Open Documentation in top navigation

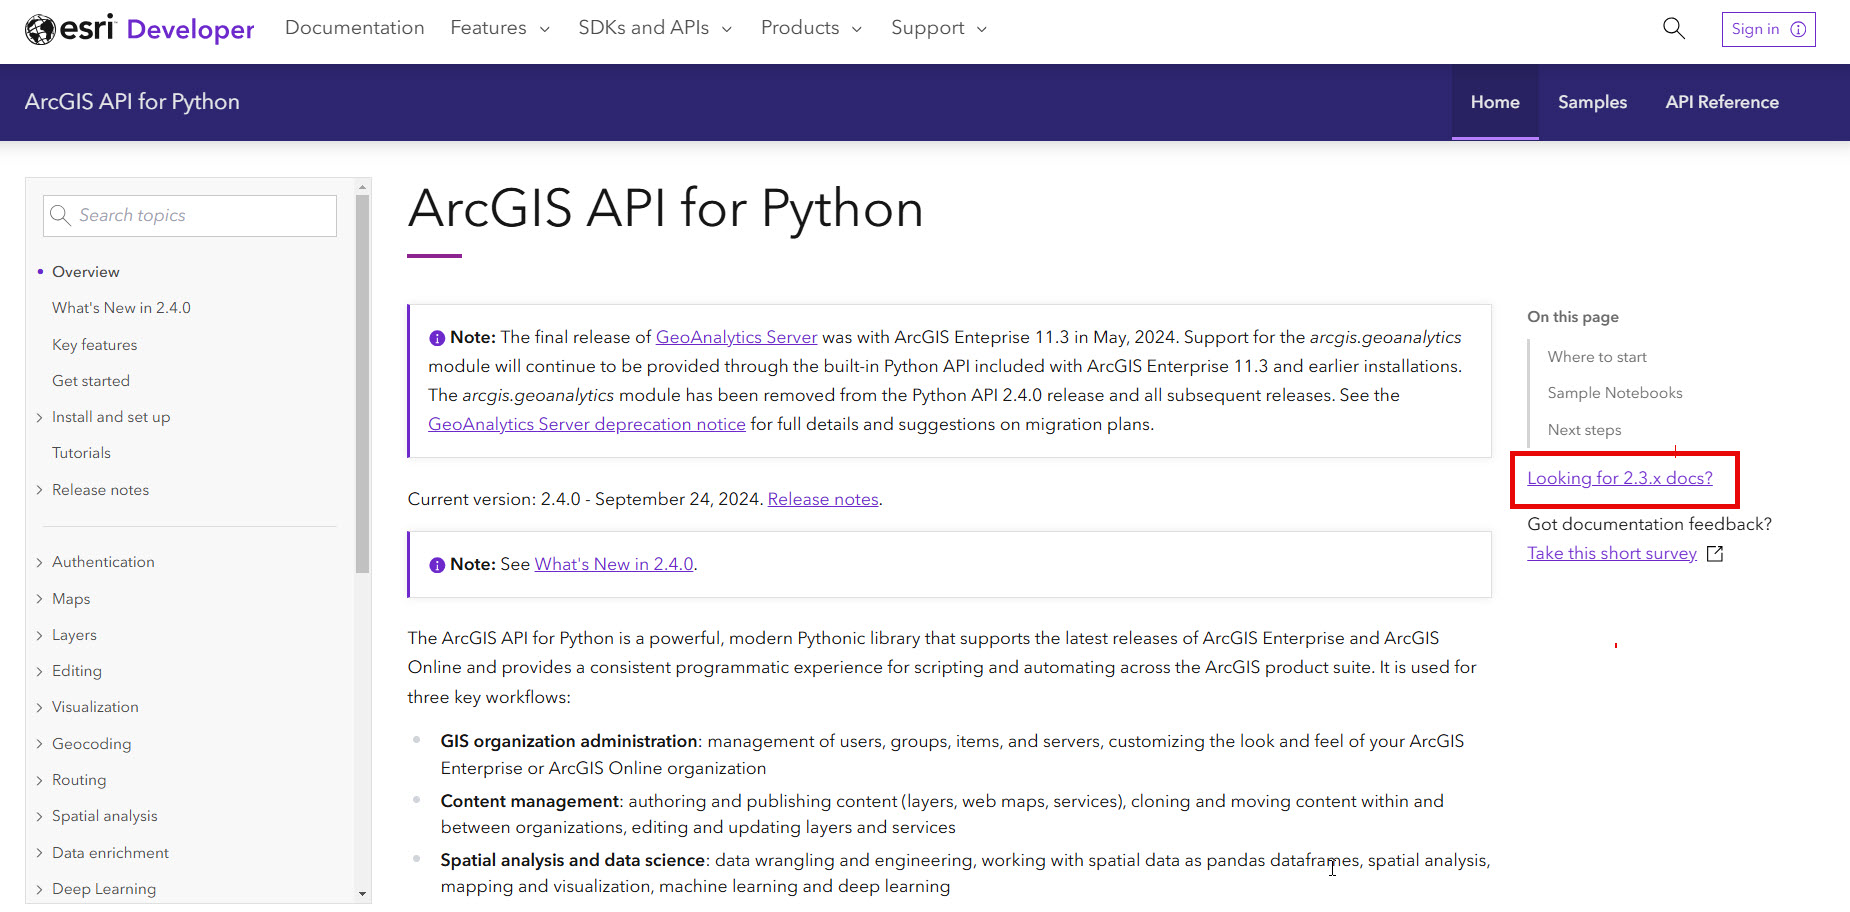coord(354,28)
